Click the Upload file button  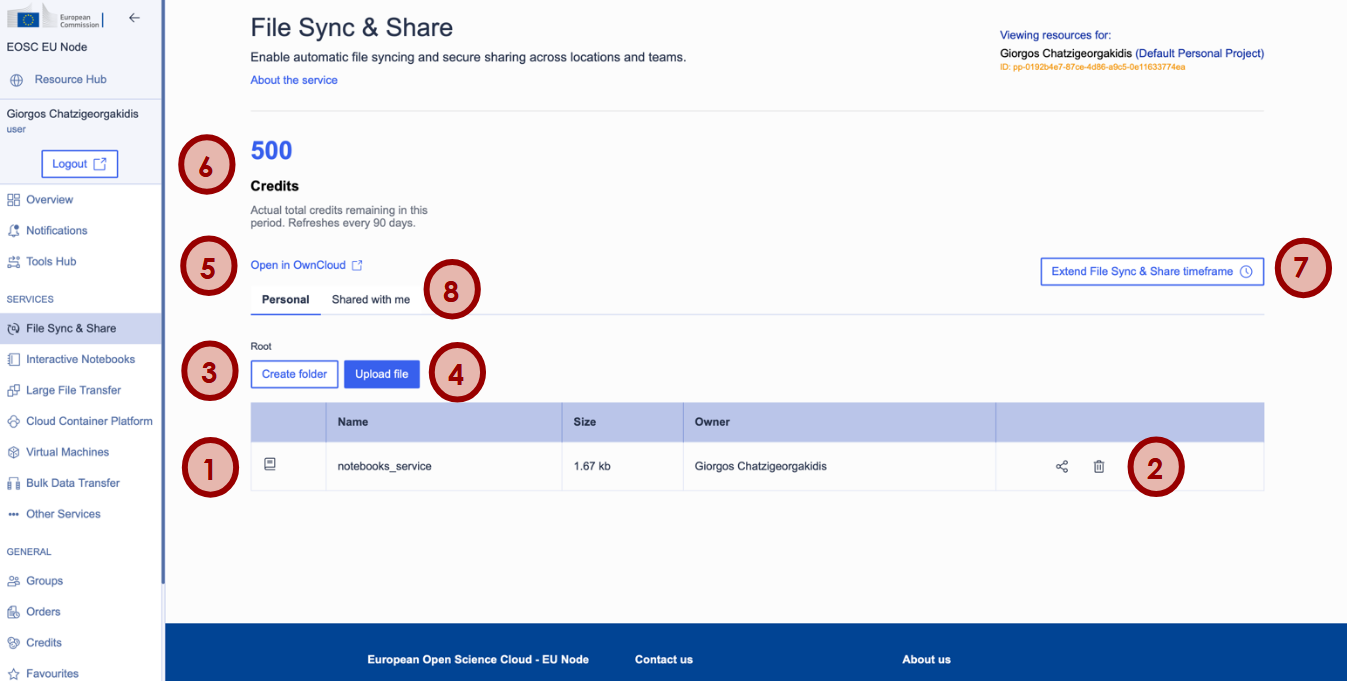(382, 374)
